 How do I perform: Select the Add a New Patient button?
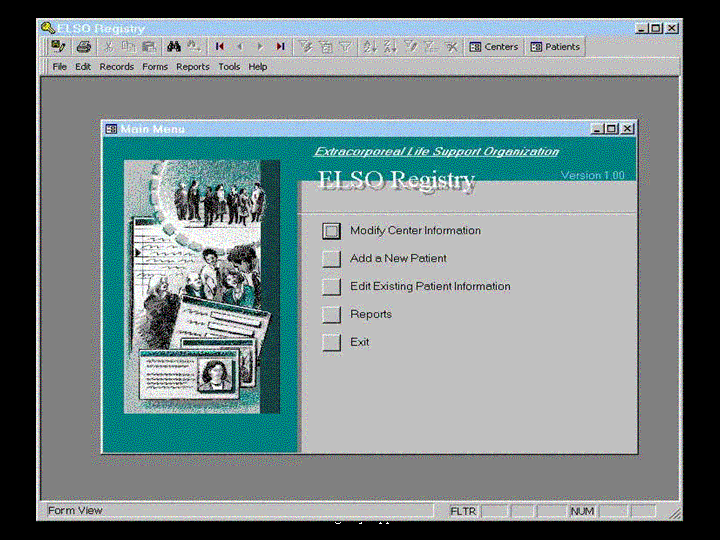point(332,259)
